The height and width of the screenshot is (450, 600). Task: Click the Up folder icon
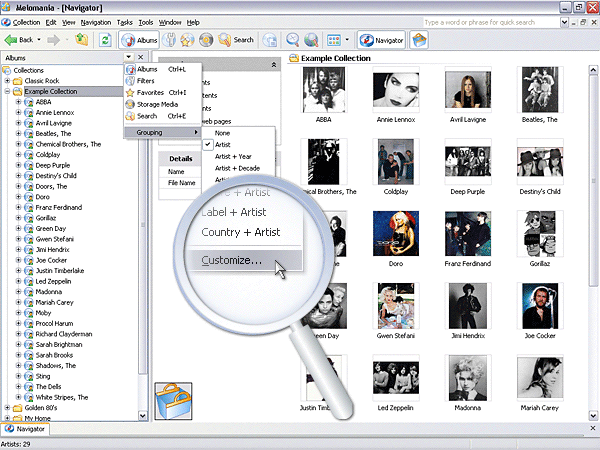pyautogui.click(x=82, y=40)
